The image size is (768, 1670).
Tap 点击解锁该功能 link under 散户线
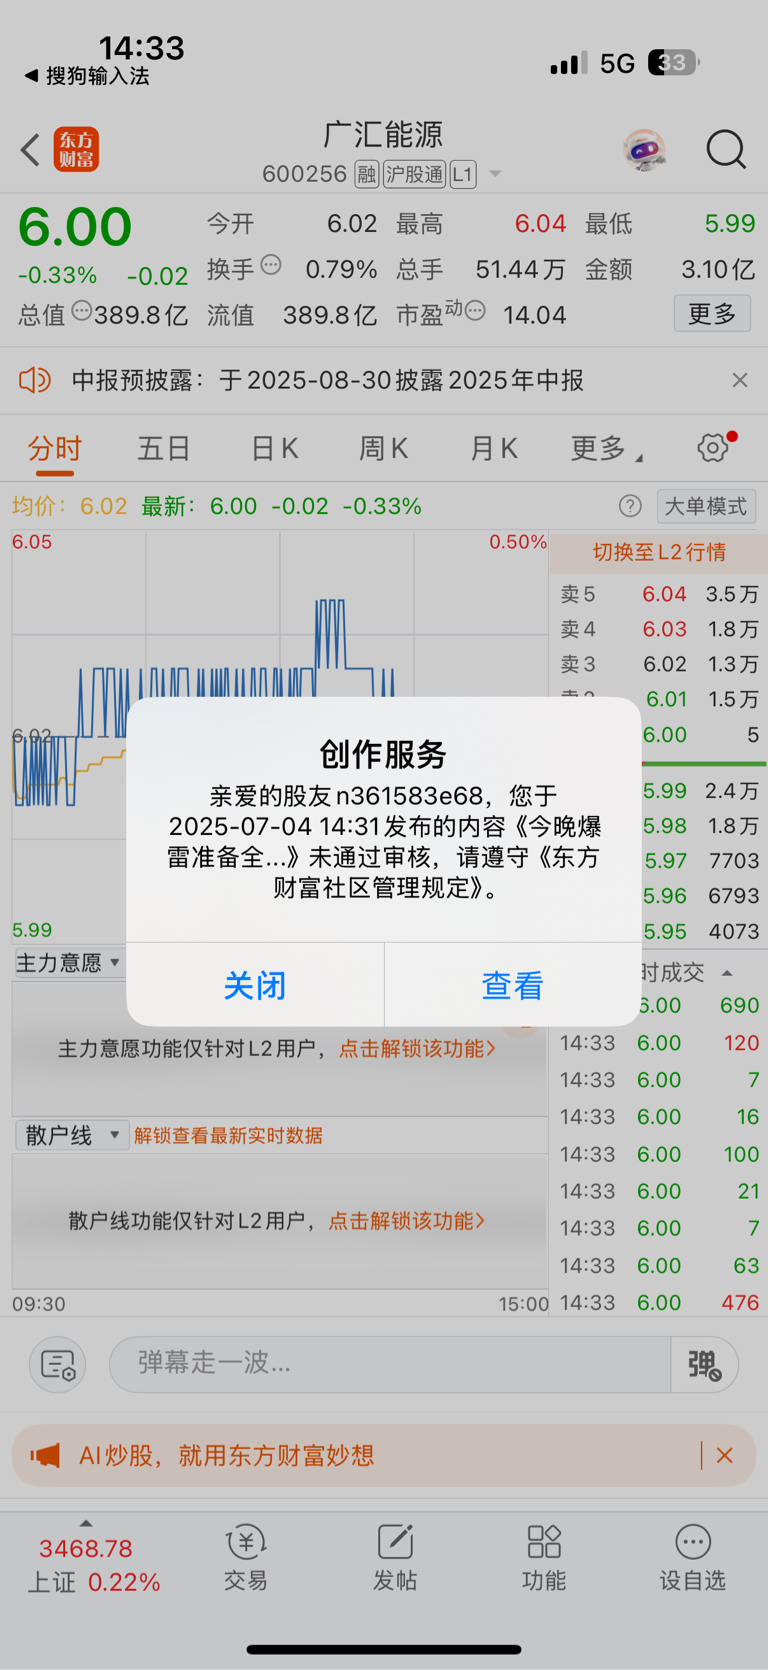(x=406, y=1220)
